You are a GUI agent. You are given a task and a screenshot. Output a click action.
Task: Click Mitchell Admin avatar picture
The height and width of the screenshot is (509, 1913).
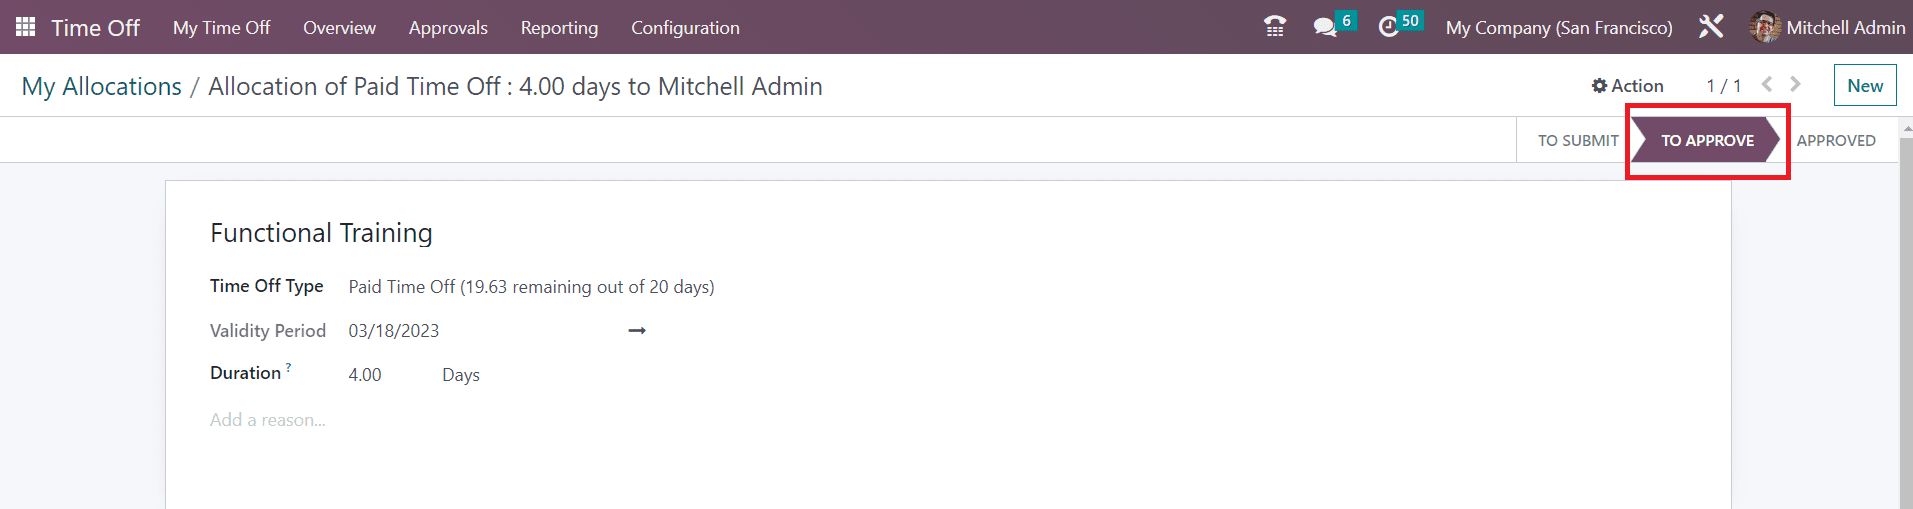tap(1765, 27)
